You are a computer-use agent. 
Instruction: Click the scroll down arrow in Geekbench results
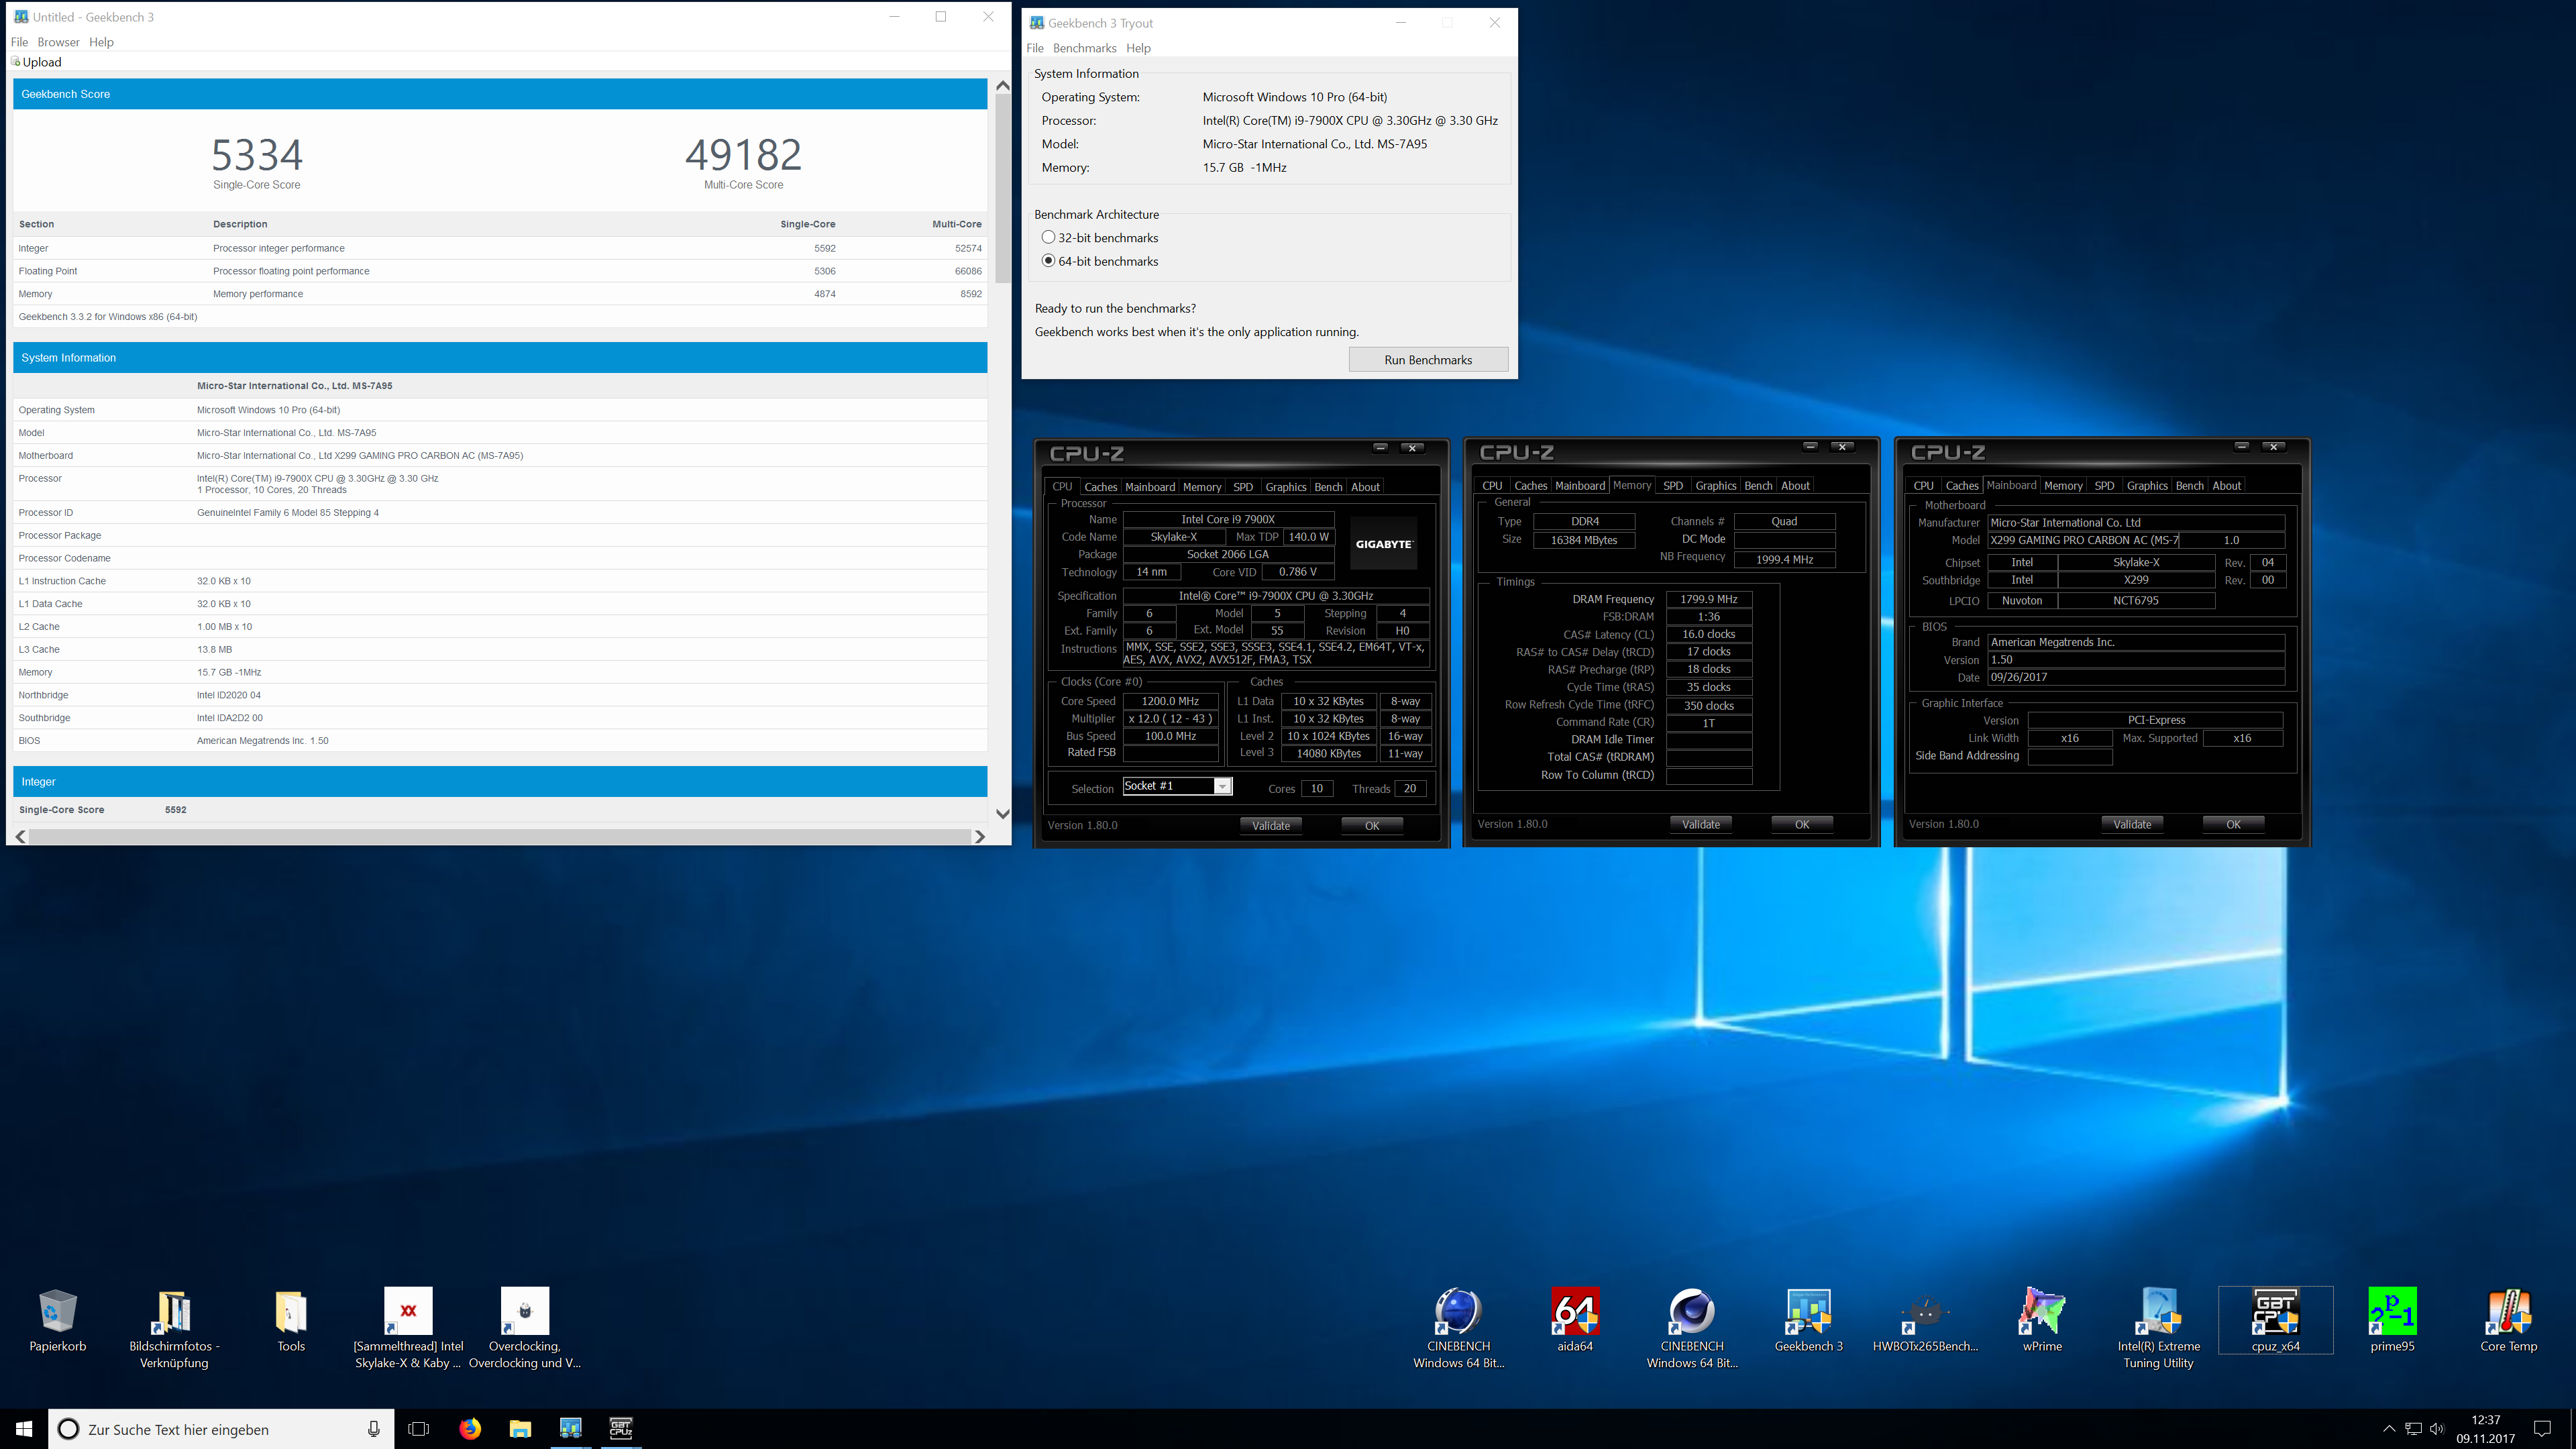1003,814
